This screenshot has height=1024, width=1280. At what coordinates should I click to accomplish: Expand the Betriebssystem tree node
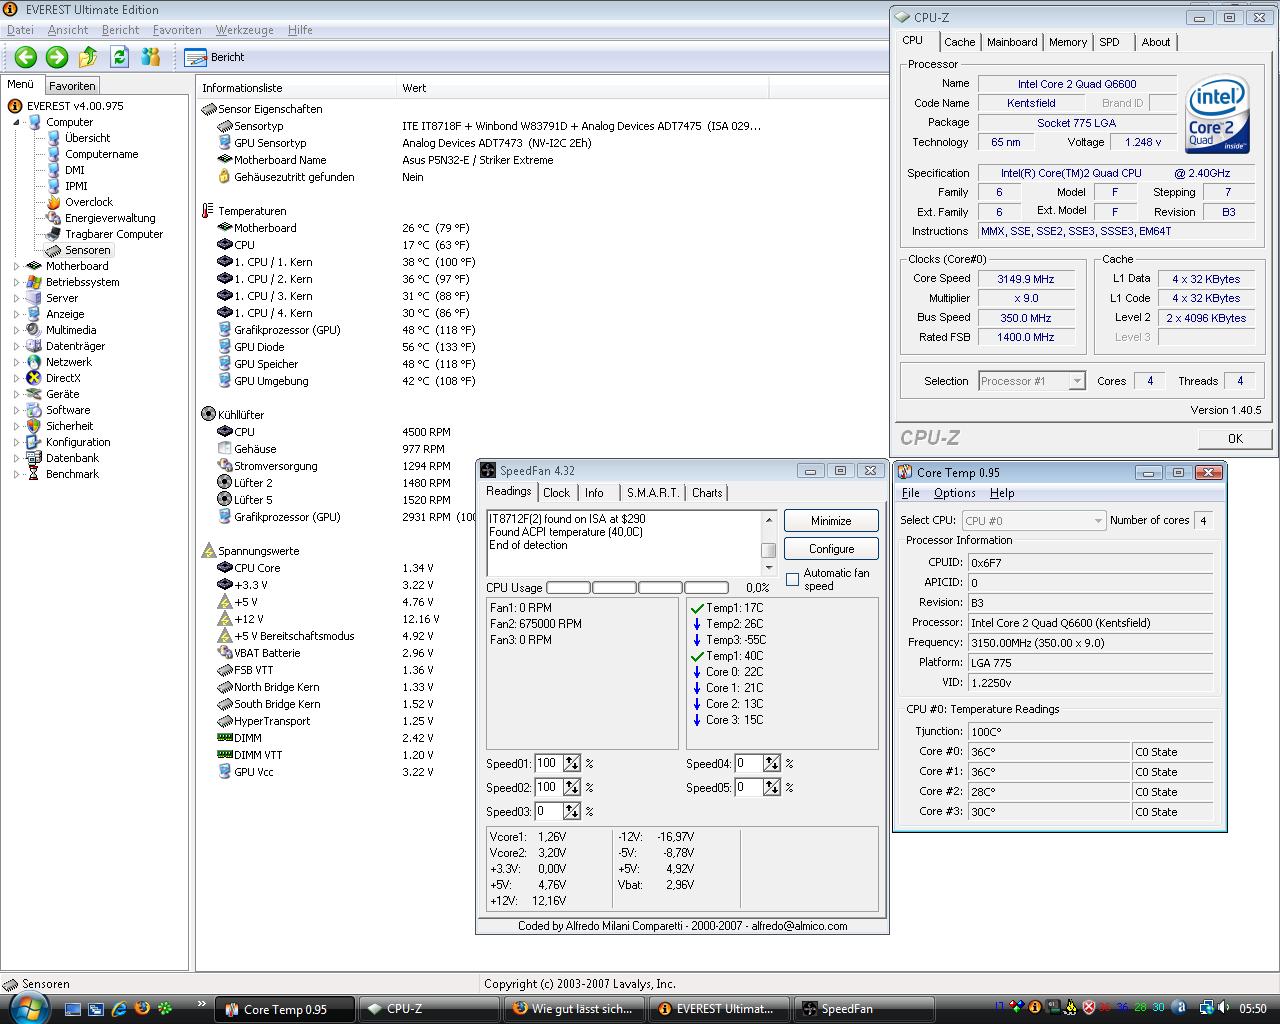[17, 282]
